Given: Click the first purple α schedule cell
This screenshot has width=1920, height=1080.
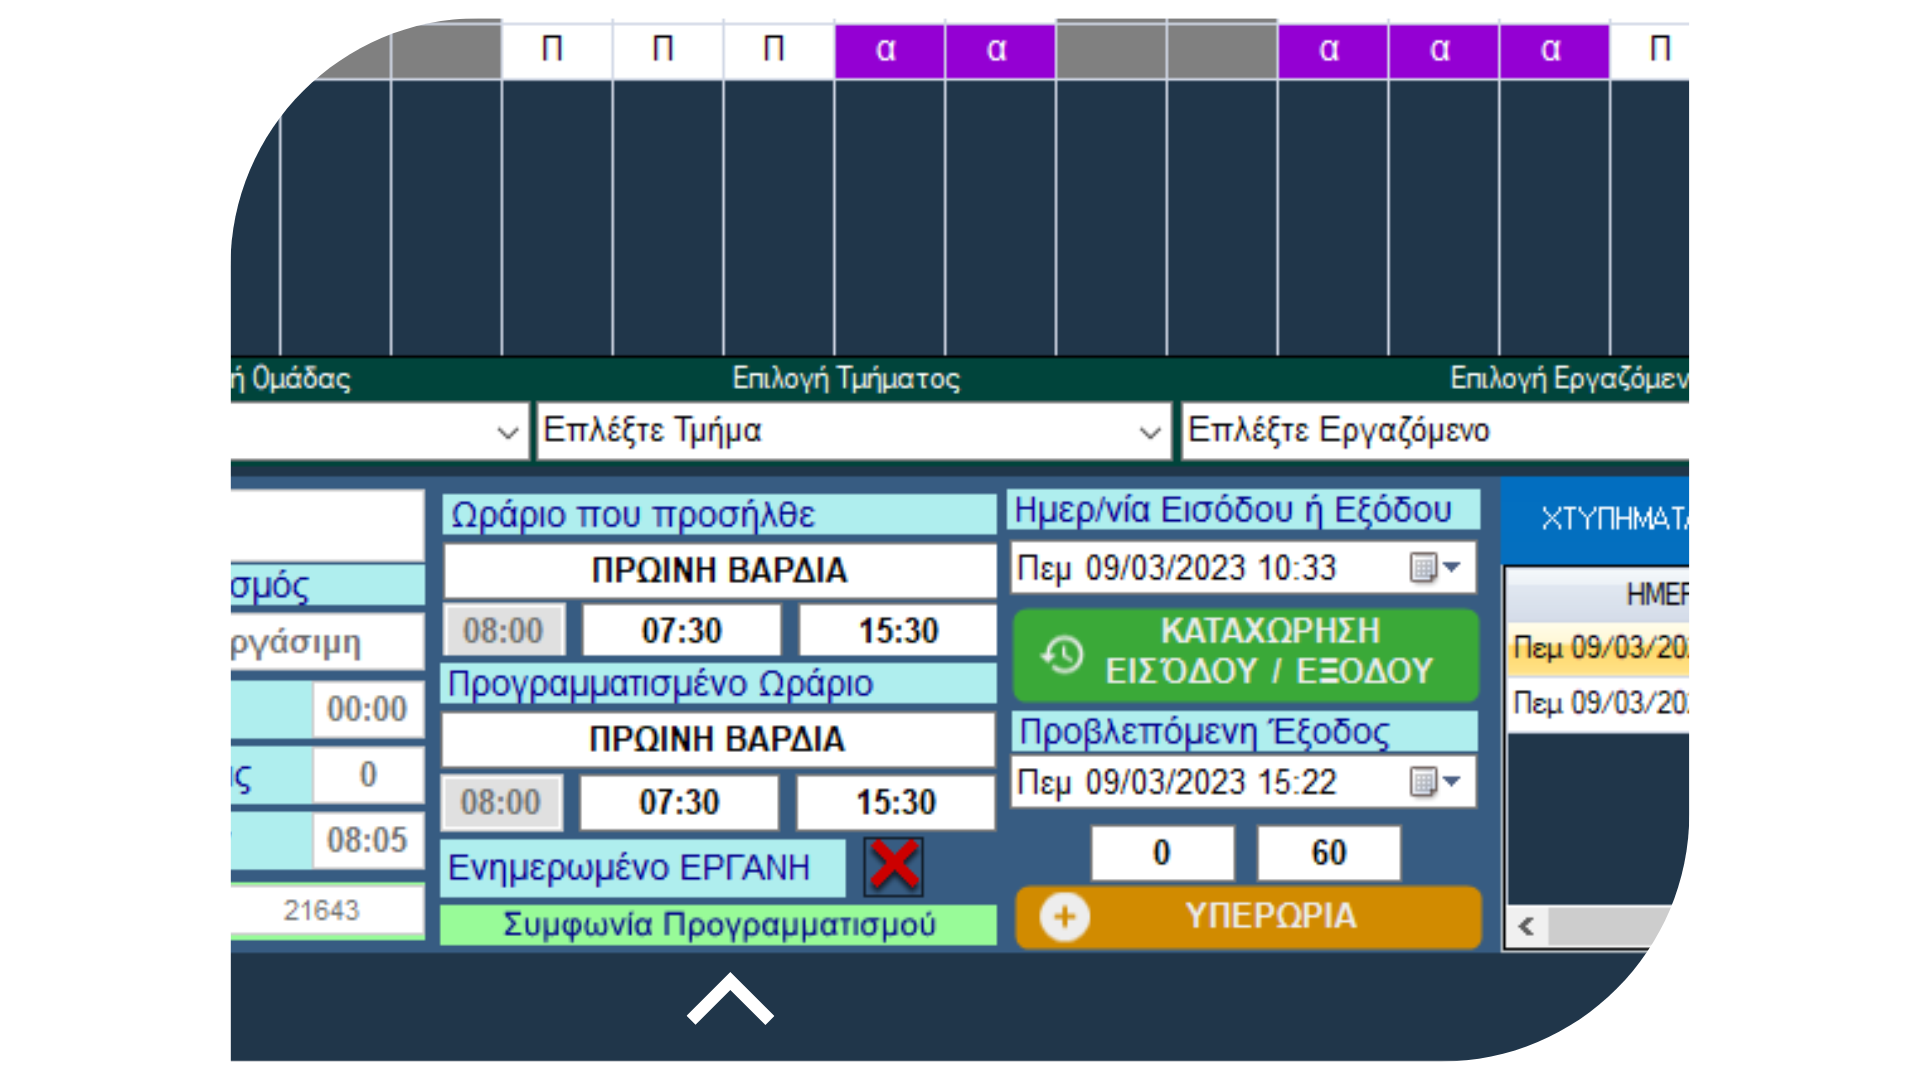Looking at the screenshot, I should click(888, 50).
